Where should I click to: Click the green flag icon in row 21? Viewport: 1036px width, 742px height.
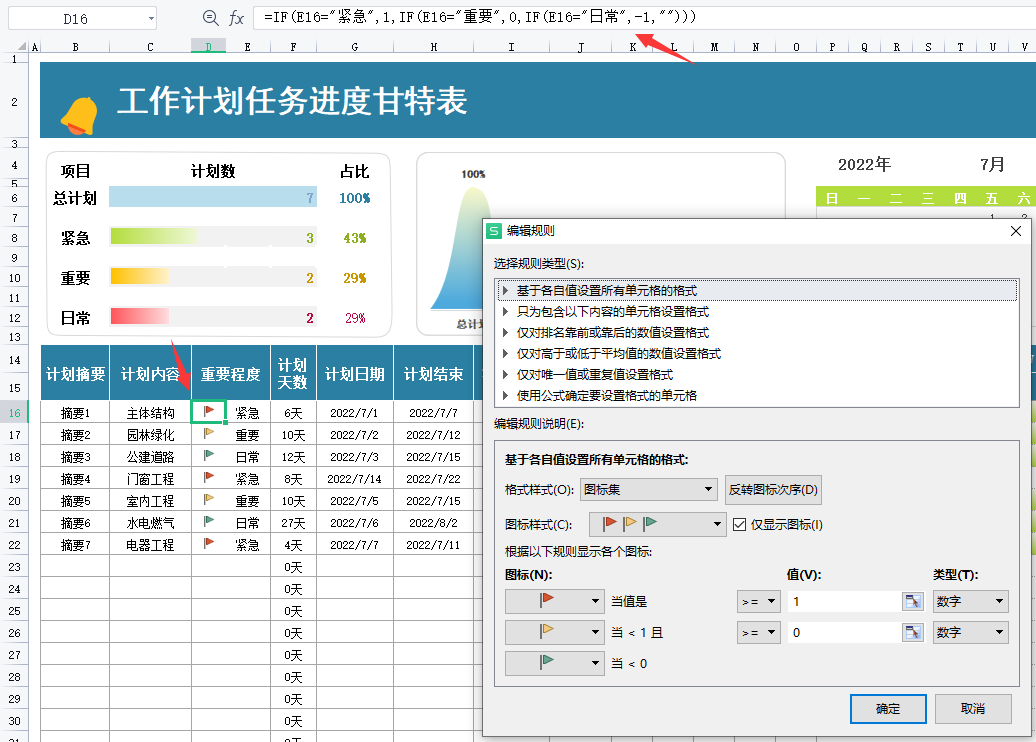(209, 521)
